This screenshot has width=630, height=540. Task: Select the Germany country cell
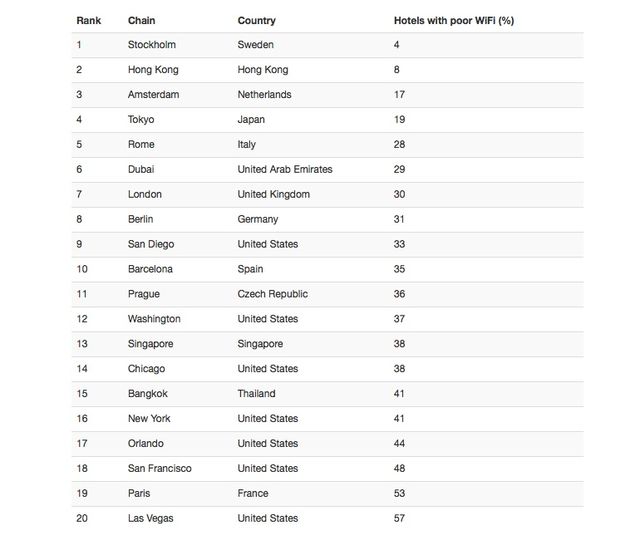(x=258, y=219)
